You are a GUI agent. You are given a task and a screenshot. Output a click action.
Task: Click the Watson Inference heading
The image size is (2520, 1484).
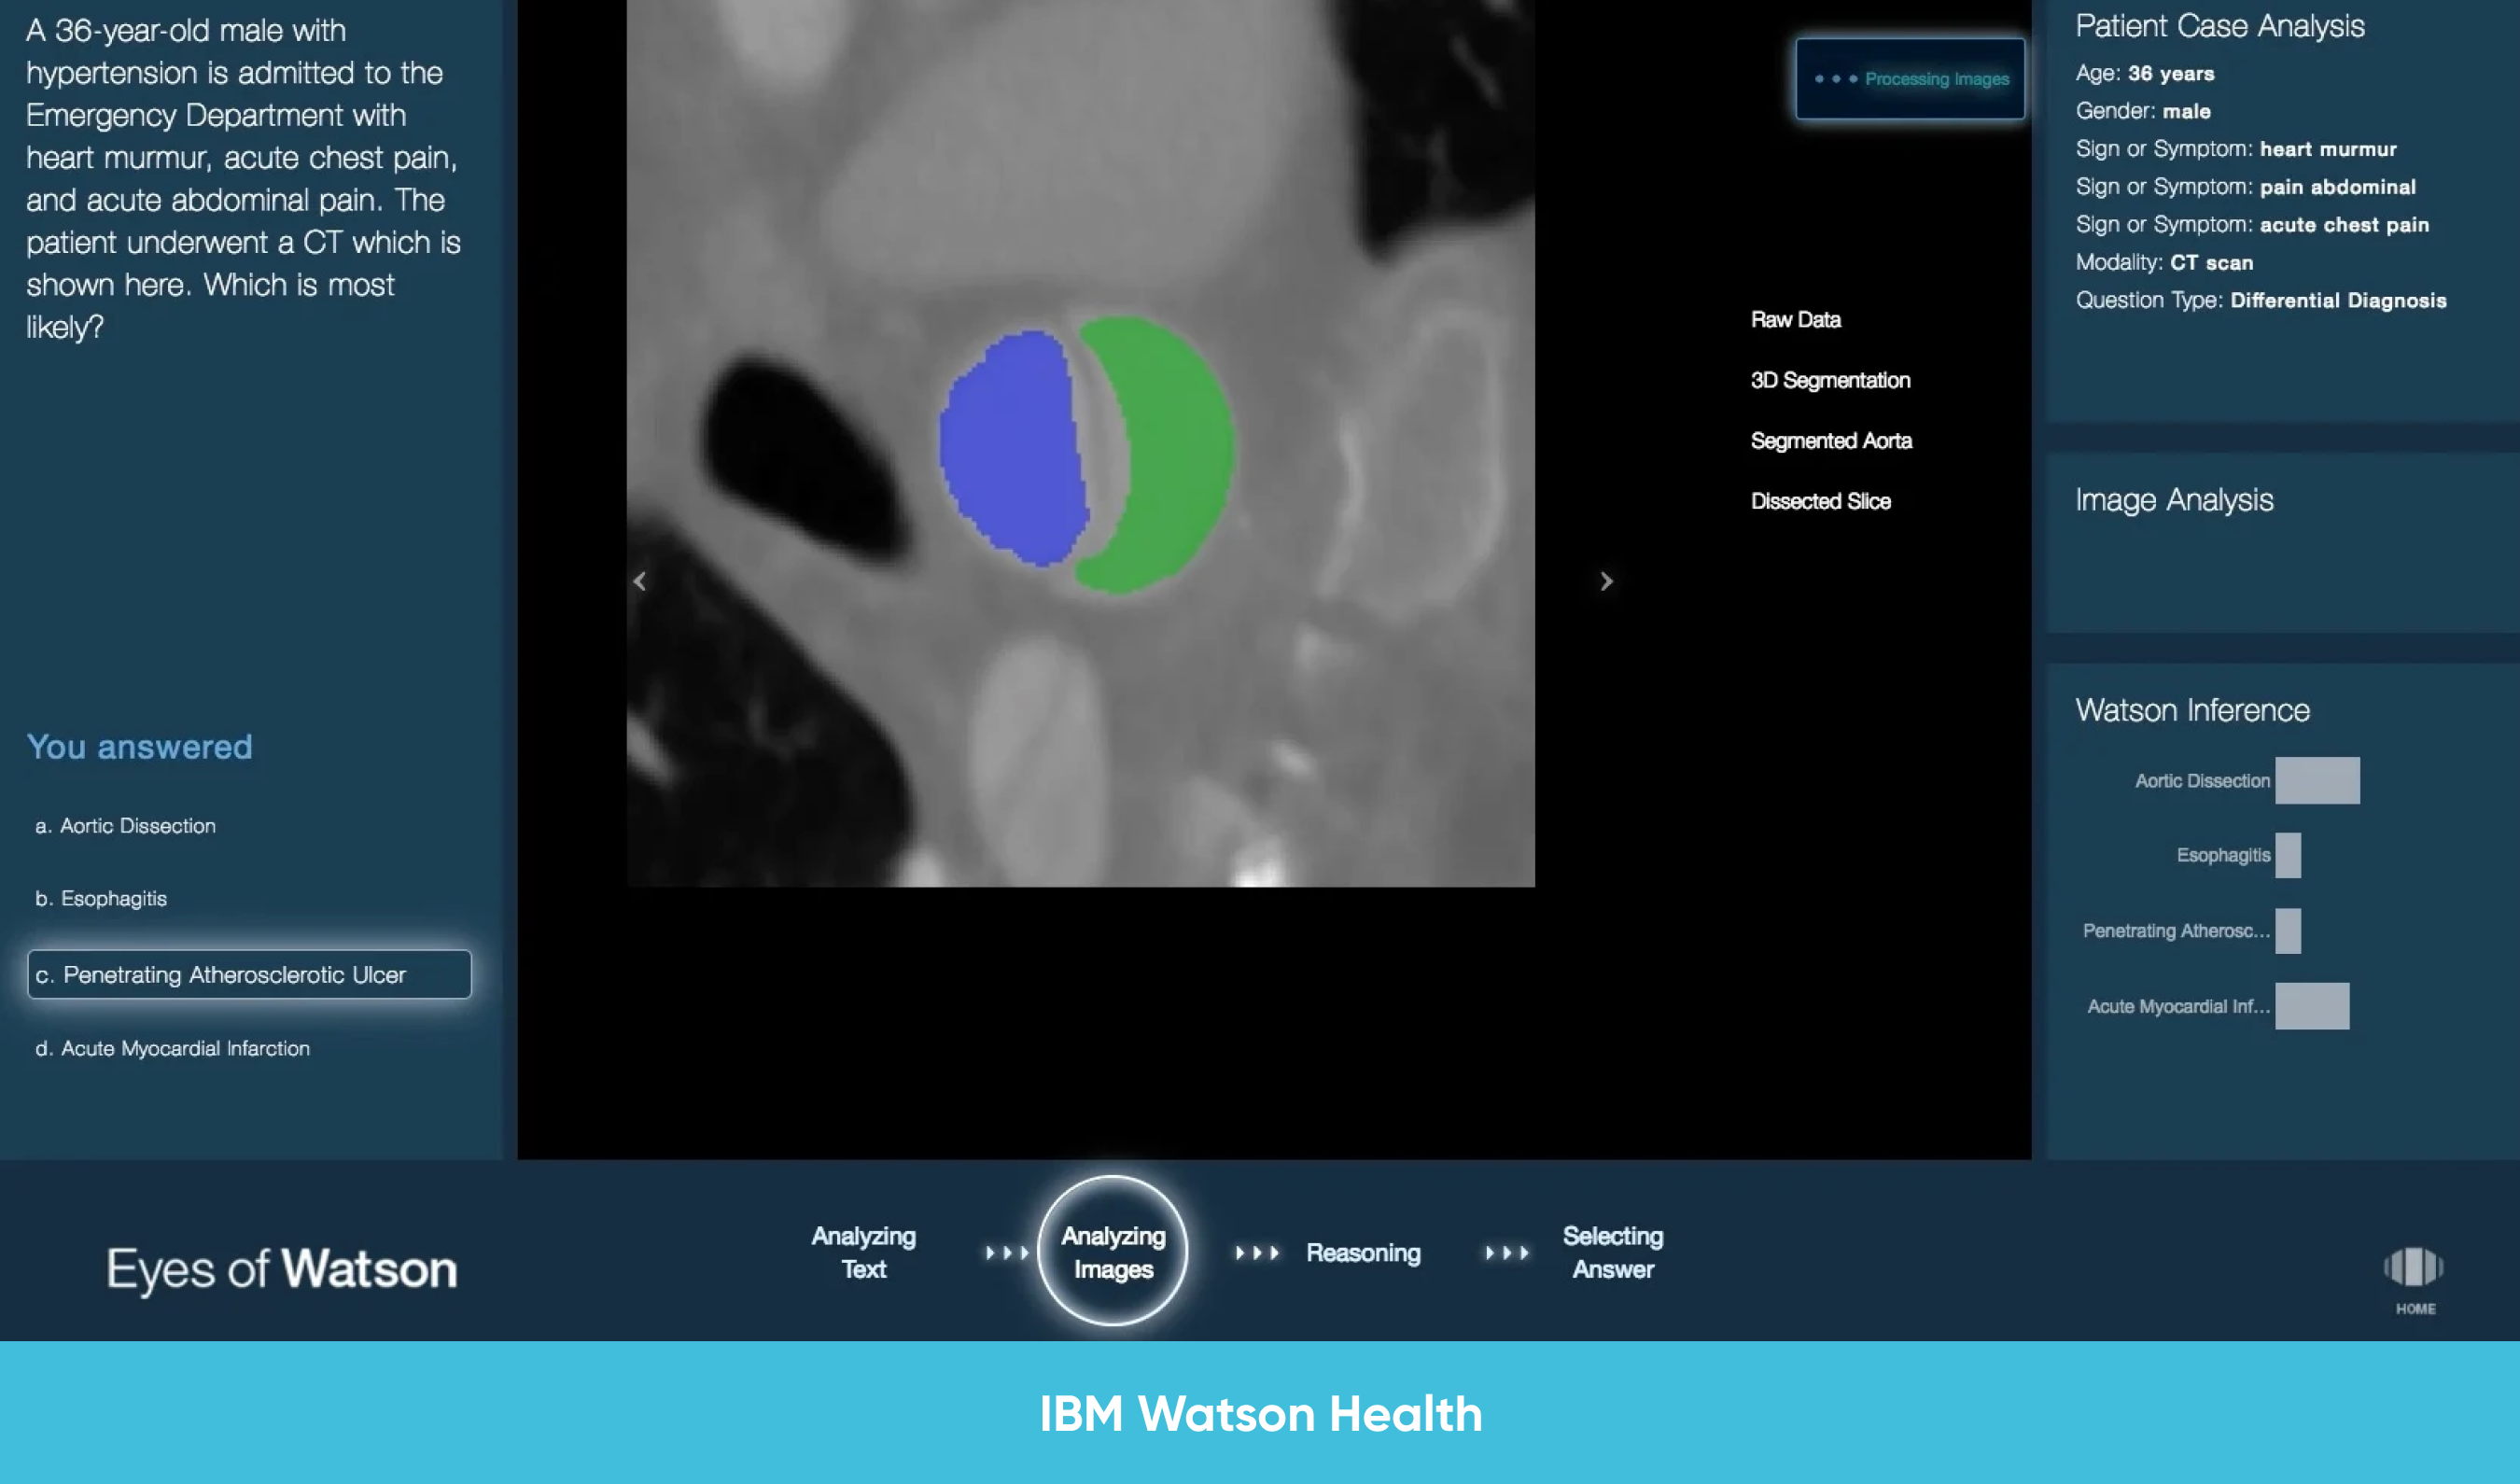point(2192,710)
